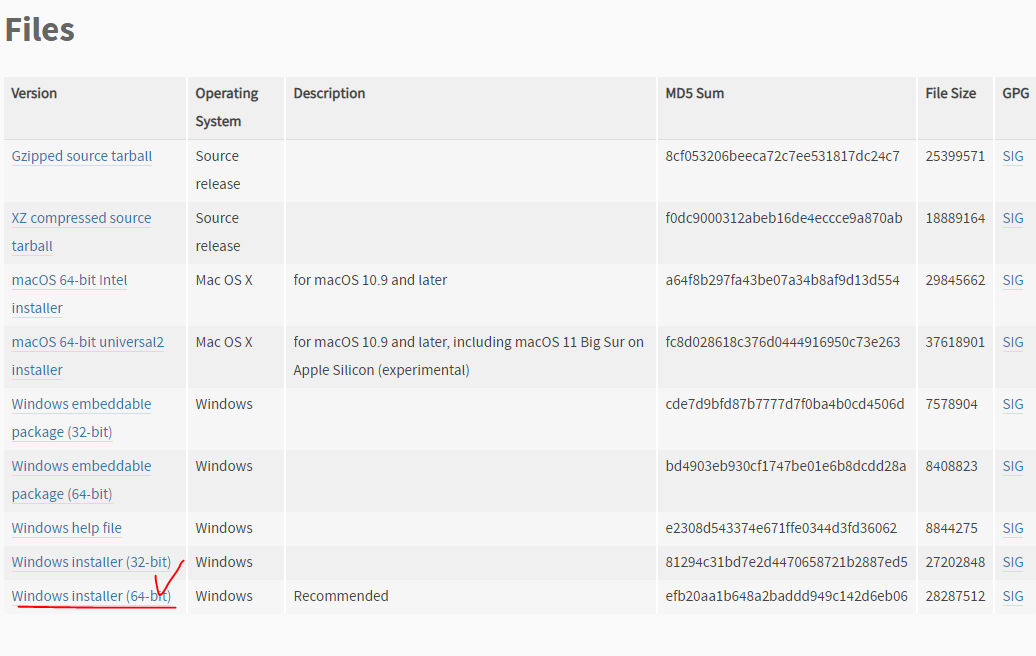Click file size 29845662

pyautogui.click(x=955, y=281)
